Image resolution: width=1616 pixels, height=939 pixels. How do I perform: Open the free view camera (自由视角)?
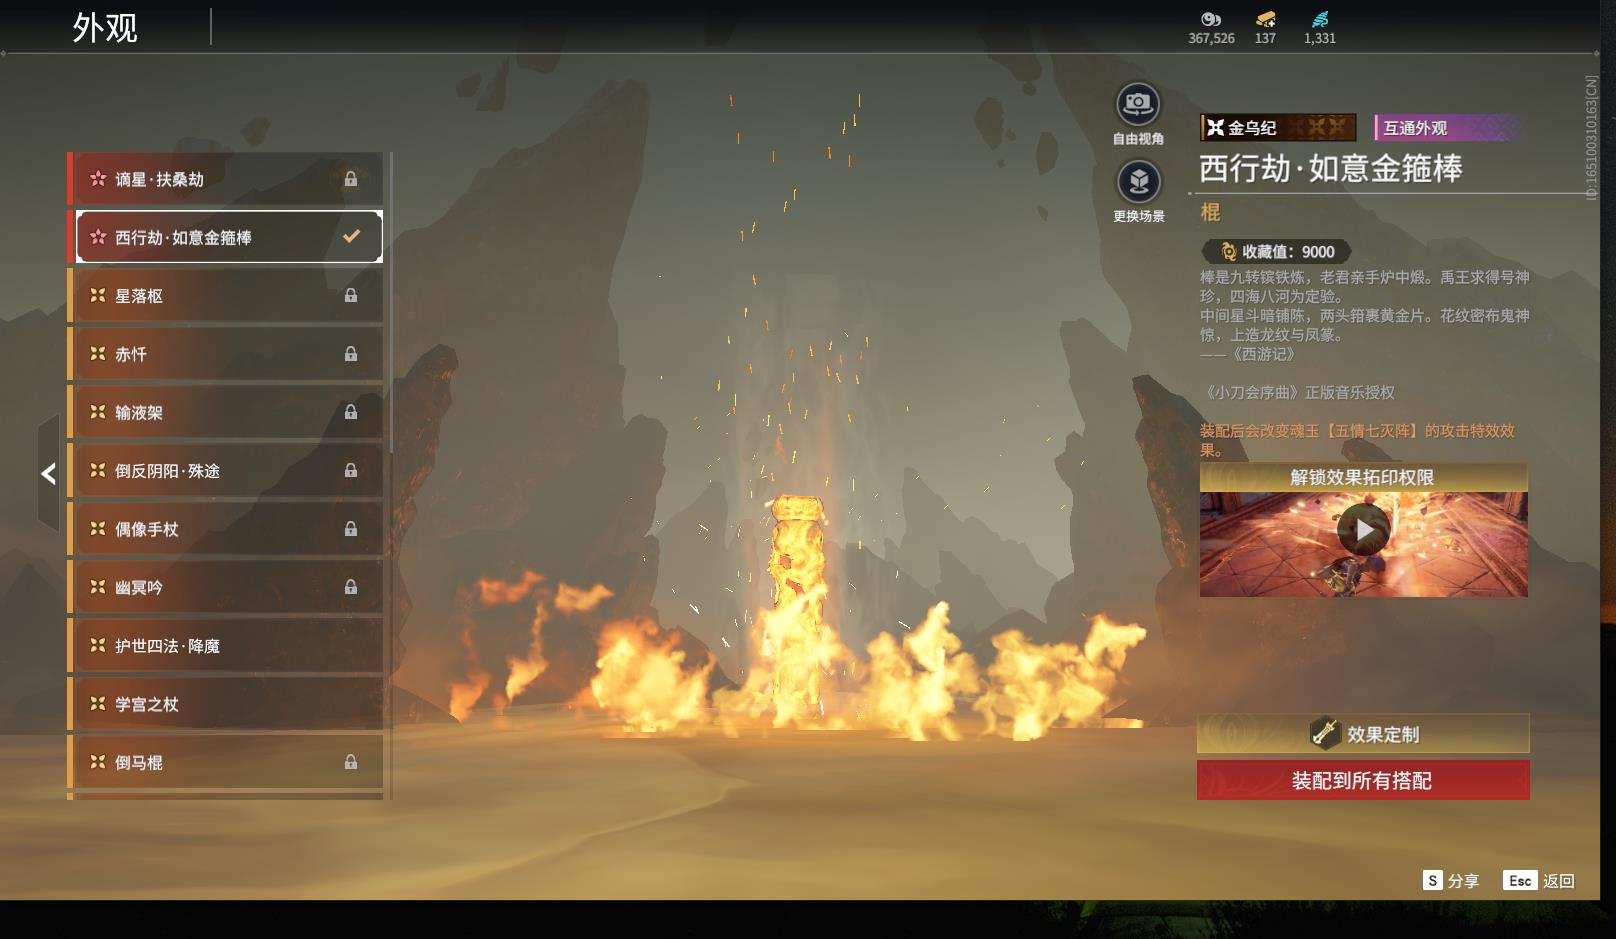(1138, 105)
